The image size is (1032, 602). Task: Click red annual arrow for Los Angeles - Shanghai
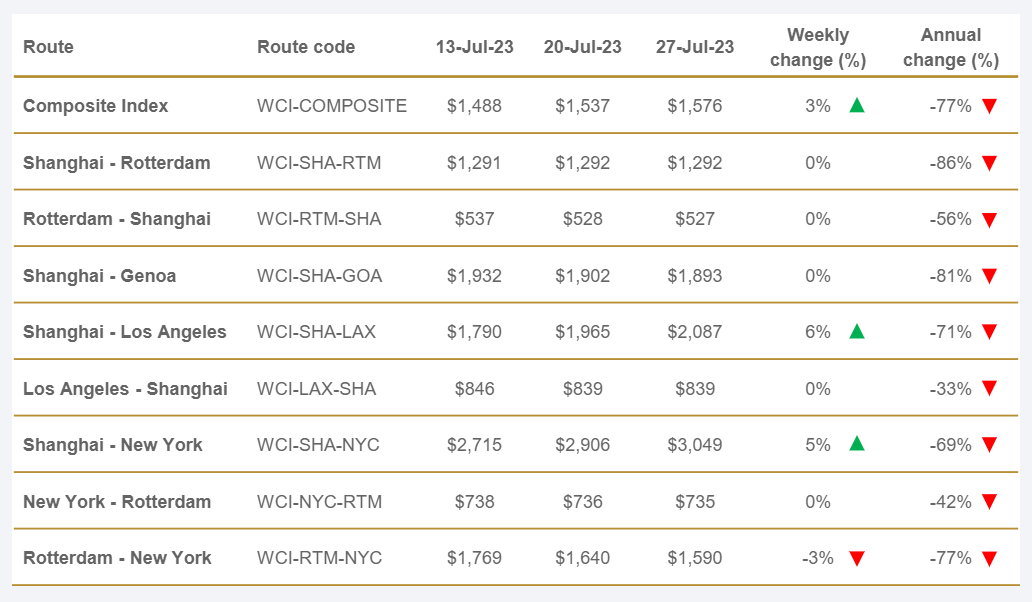point(989,389)
